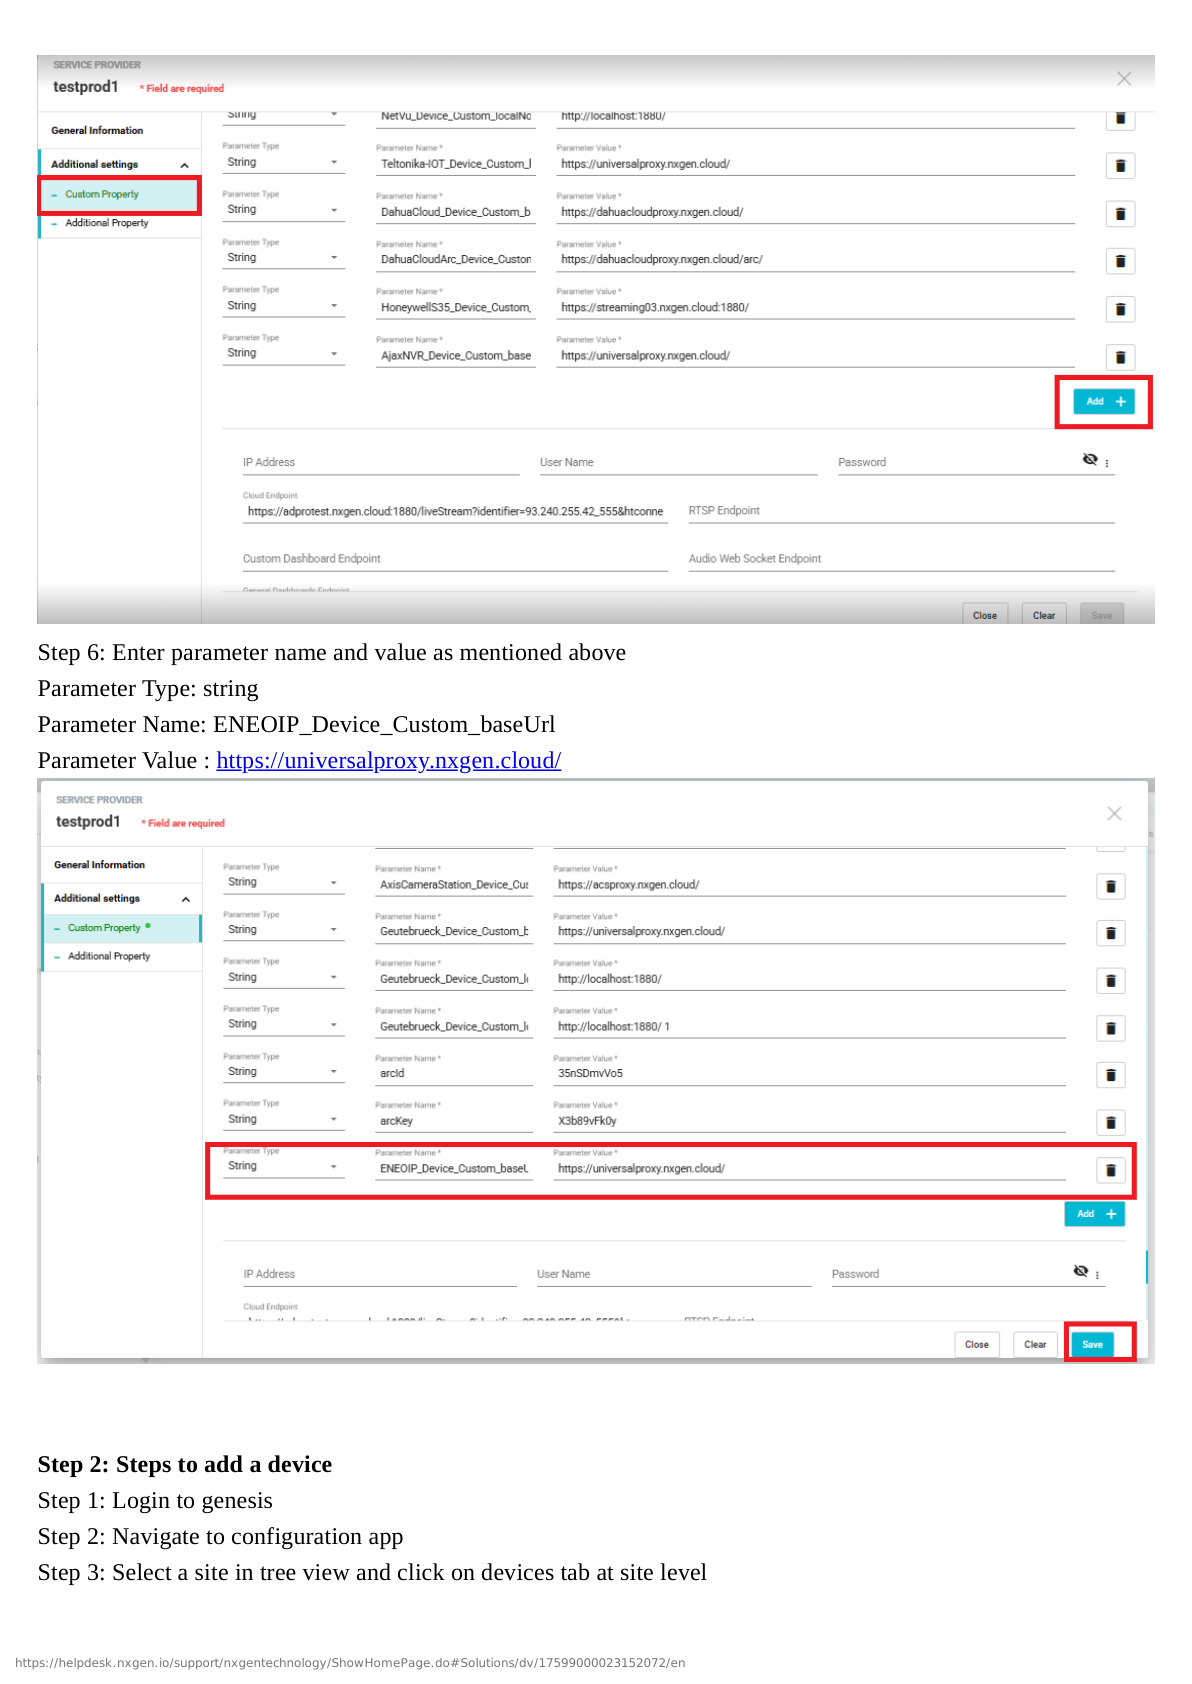Image resolution: width=1192 pixels, height=1684 pixels.
Task: Open the universalproxy.nxgen.cloud hyperlink
Action: (x=388, y=761)
